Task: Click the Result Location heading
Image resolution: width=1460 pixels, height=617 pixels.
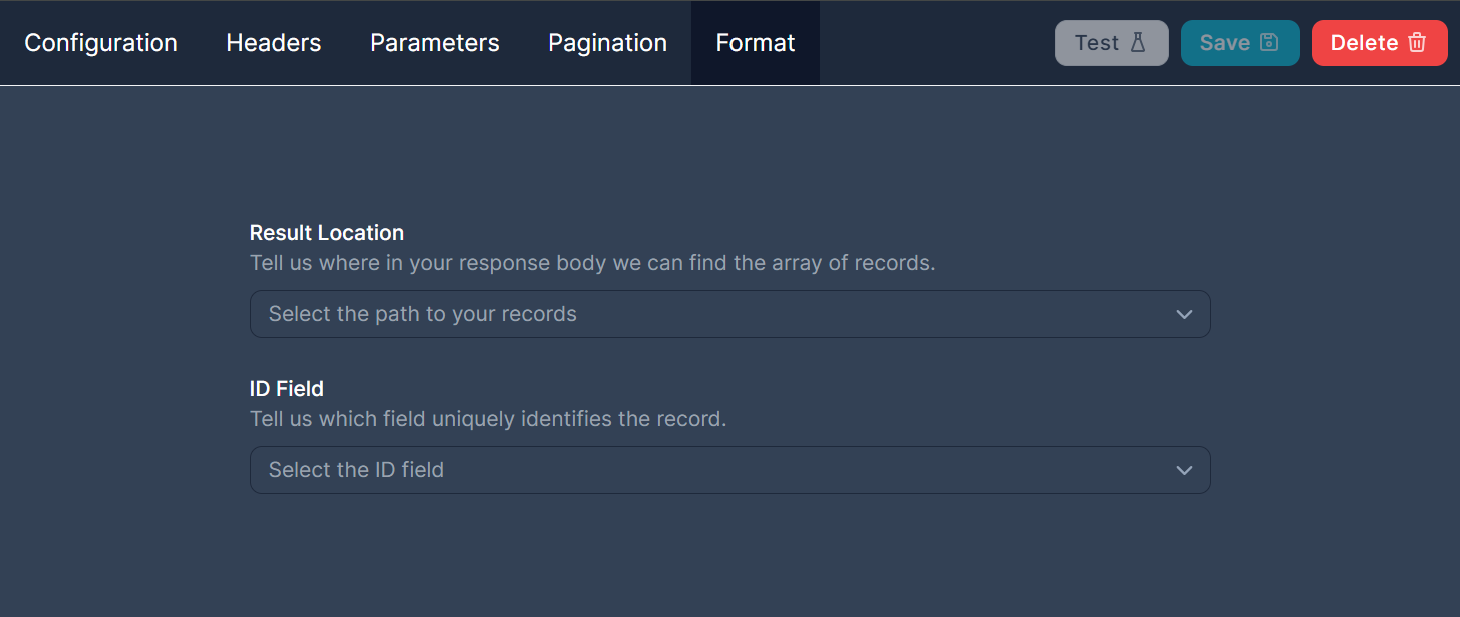Action: click(x=327, y=233)
